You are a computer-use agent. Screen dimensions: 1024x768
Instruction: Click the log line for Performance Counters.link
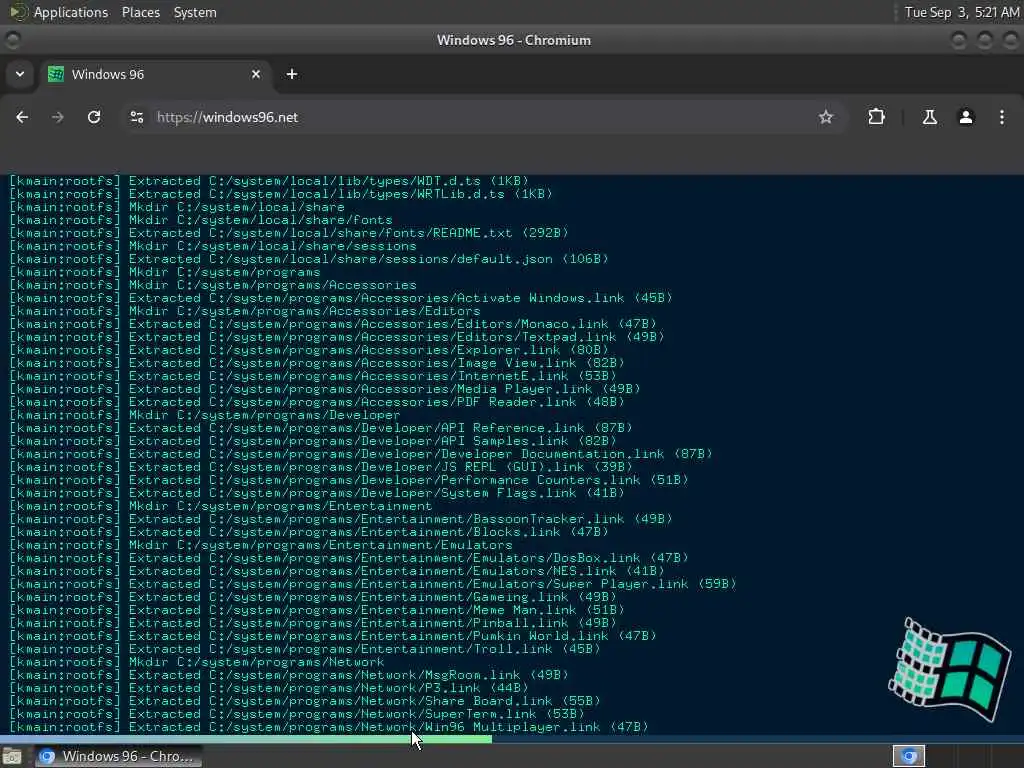(x=349, y=480)
